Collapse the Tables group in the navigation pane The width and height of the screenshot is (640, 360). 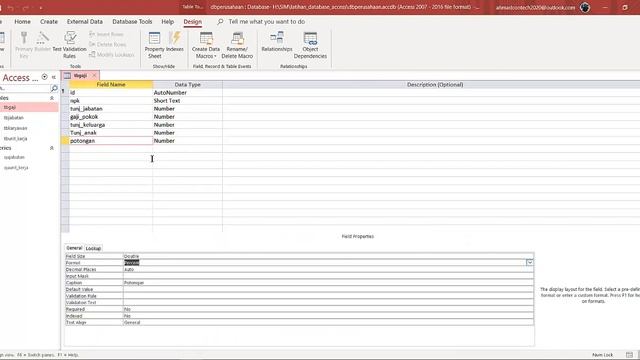[52, 98]
